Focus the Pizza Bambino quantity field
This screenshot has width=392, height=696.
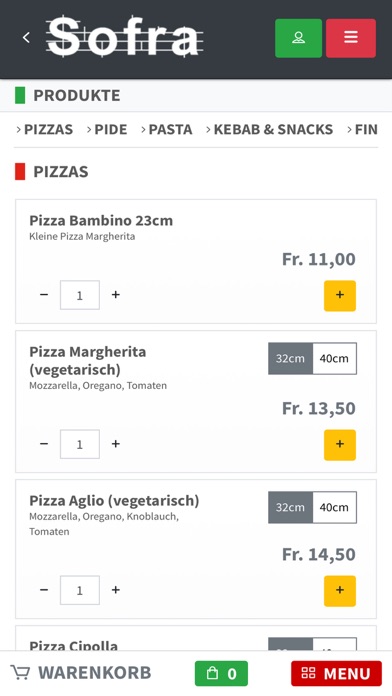(x=80, y=295)
